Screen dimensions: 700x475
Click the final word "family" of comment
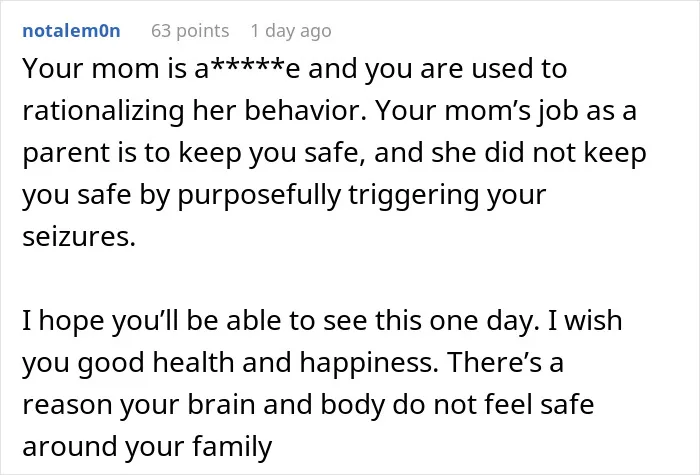pyautogui.click(x=232, y=447)
